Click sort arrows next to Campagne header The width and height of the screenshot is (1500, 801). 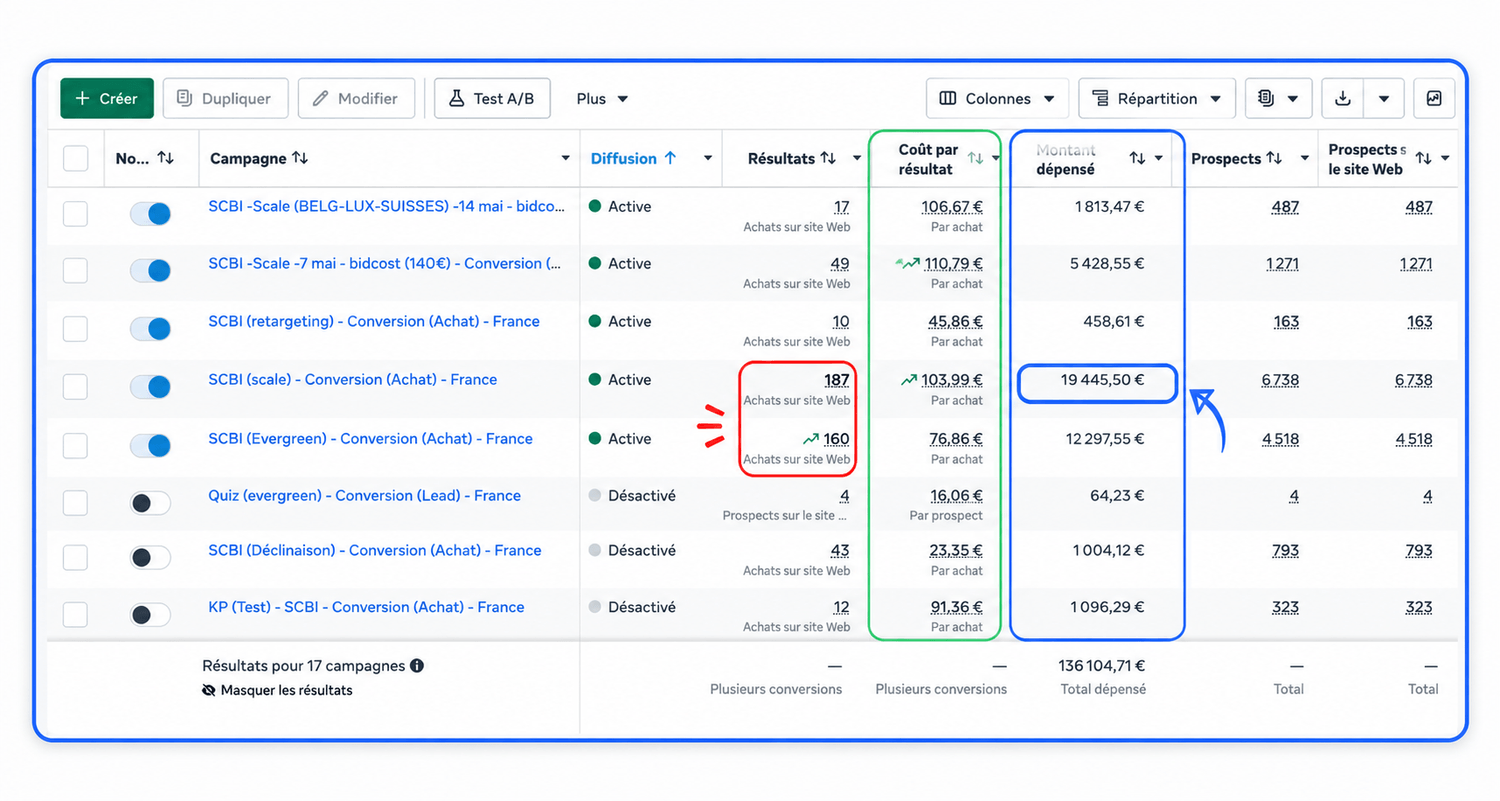point(300,158)
